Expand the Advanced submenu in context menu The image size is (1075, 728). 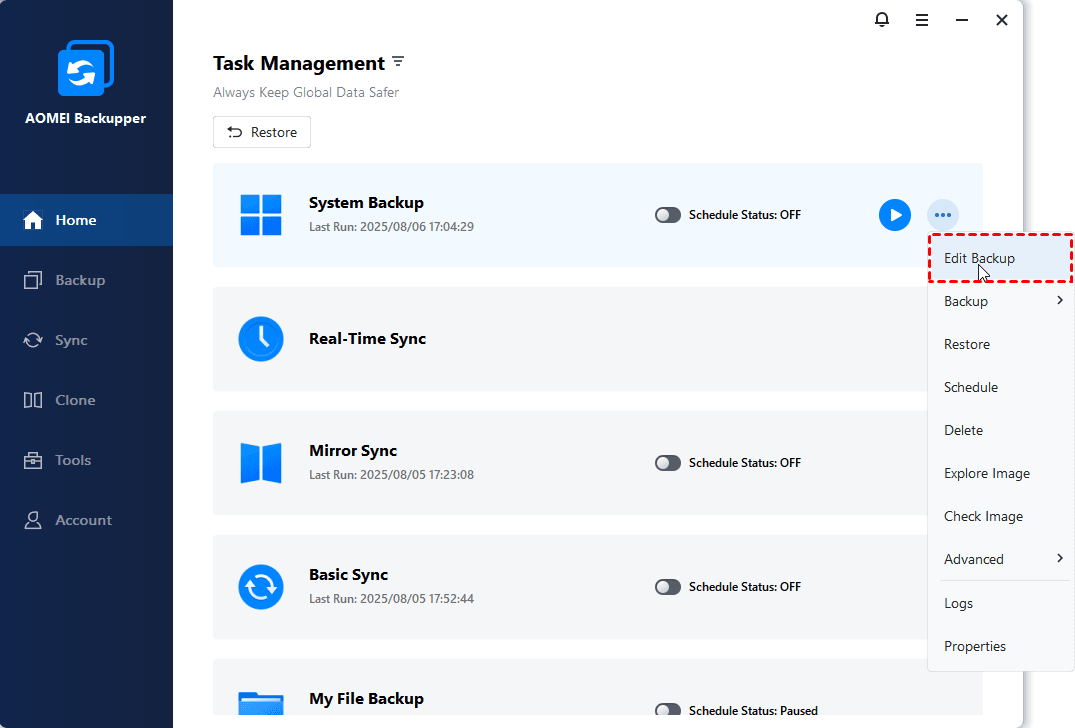1059,559
